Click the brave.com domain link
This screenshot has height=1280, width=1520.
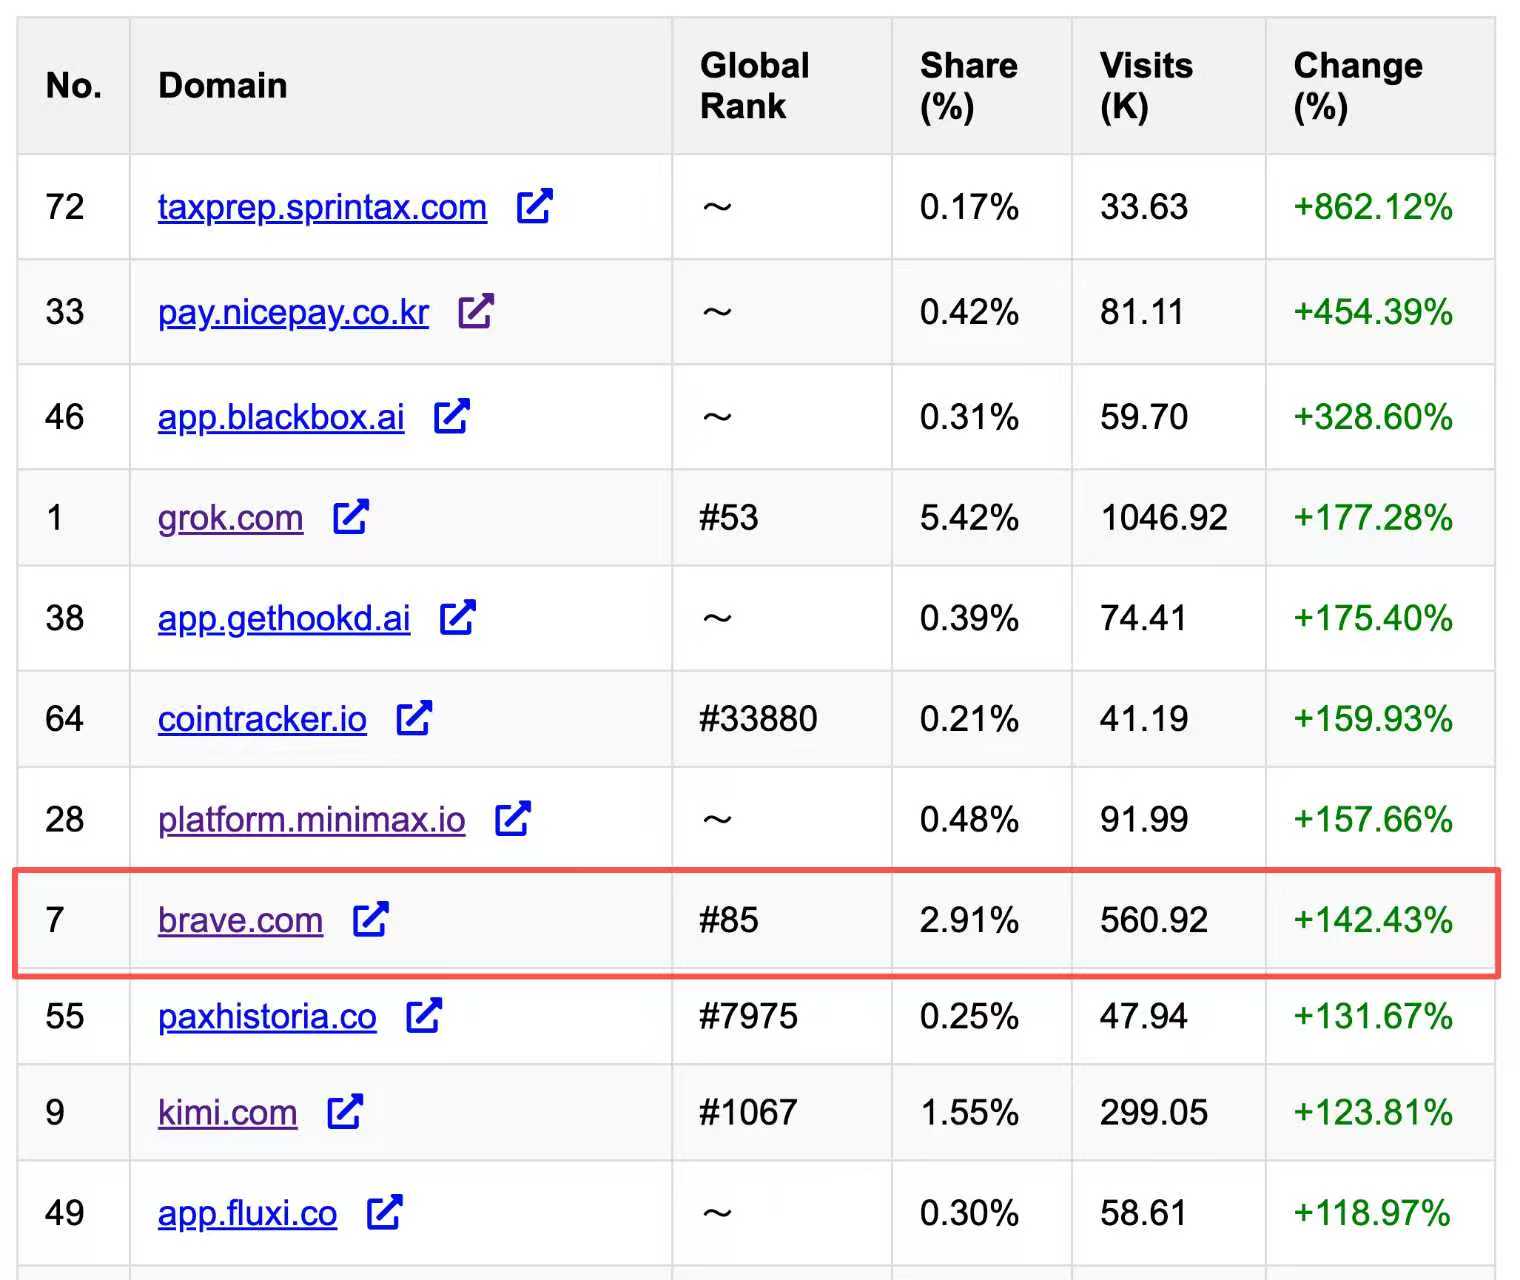[240, 920]
